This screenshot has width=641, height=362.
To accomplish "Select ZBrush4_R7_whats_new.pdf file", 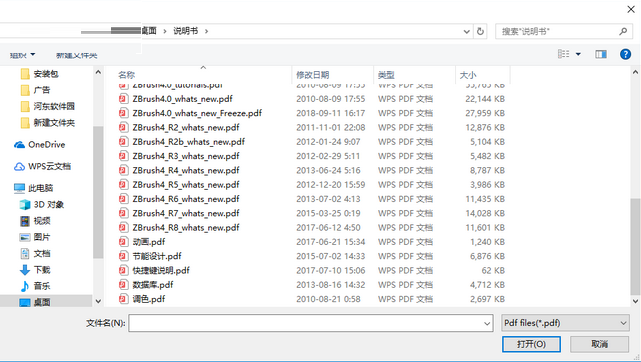I will click(x=186, y=213).
